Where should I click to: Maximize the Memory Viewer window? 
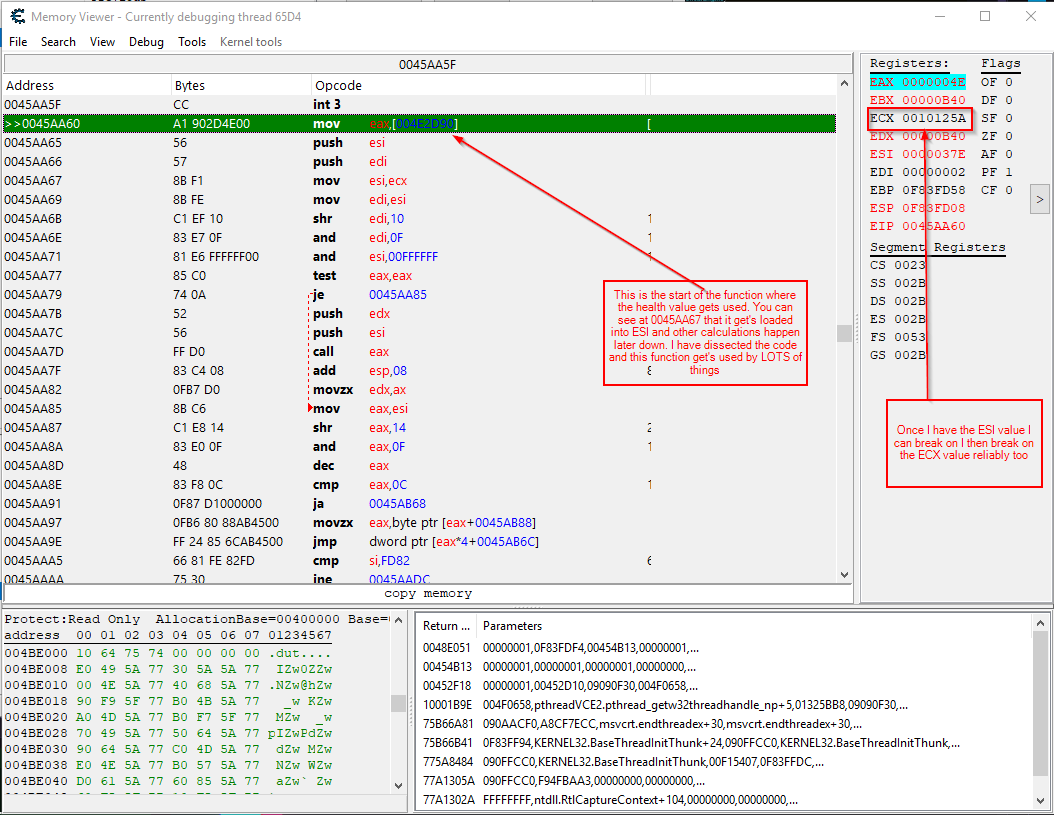[x=985, y=17]
